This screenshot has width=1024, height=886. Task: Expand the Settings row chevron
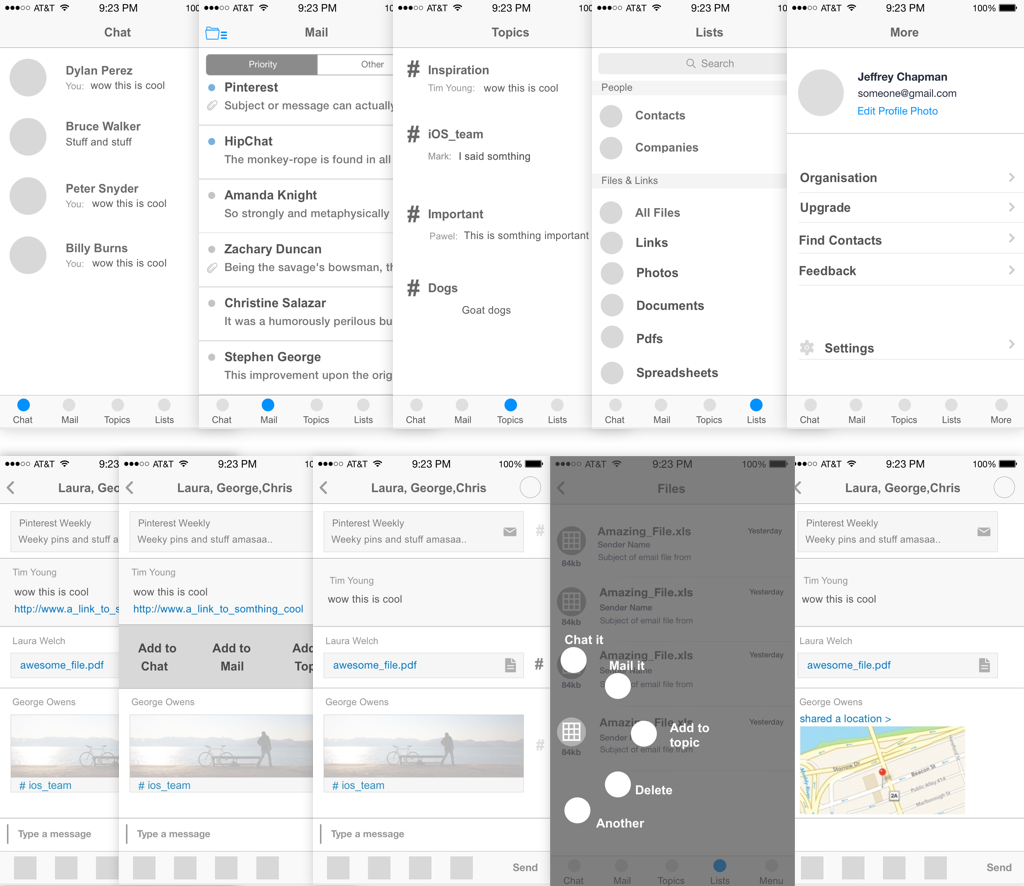click(x=1011, y=344)
